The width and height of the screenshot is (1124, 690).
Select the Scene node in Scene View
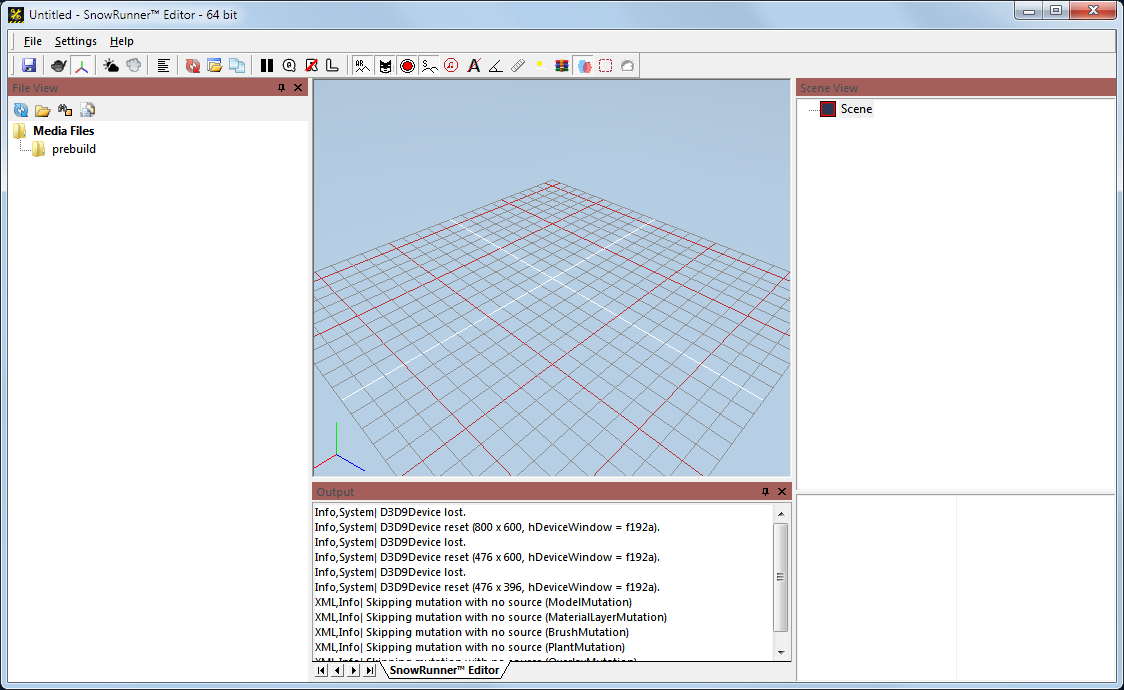(x=856, y=109)
